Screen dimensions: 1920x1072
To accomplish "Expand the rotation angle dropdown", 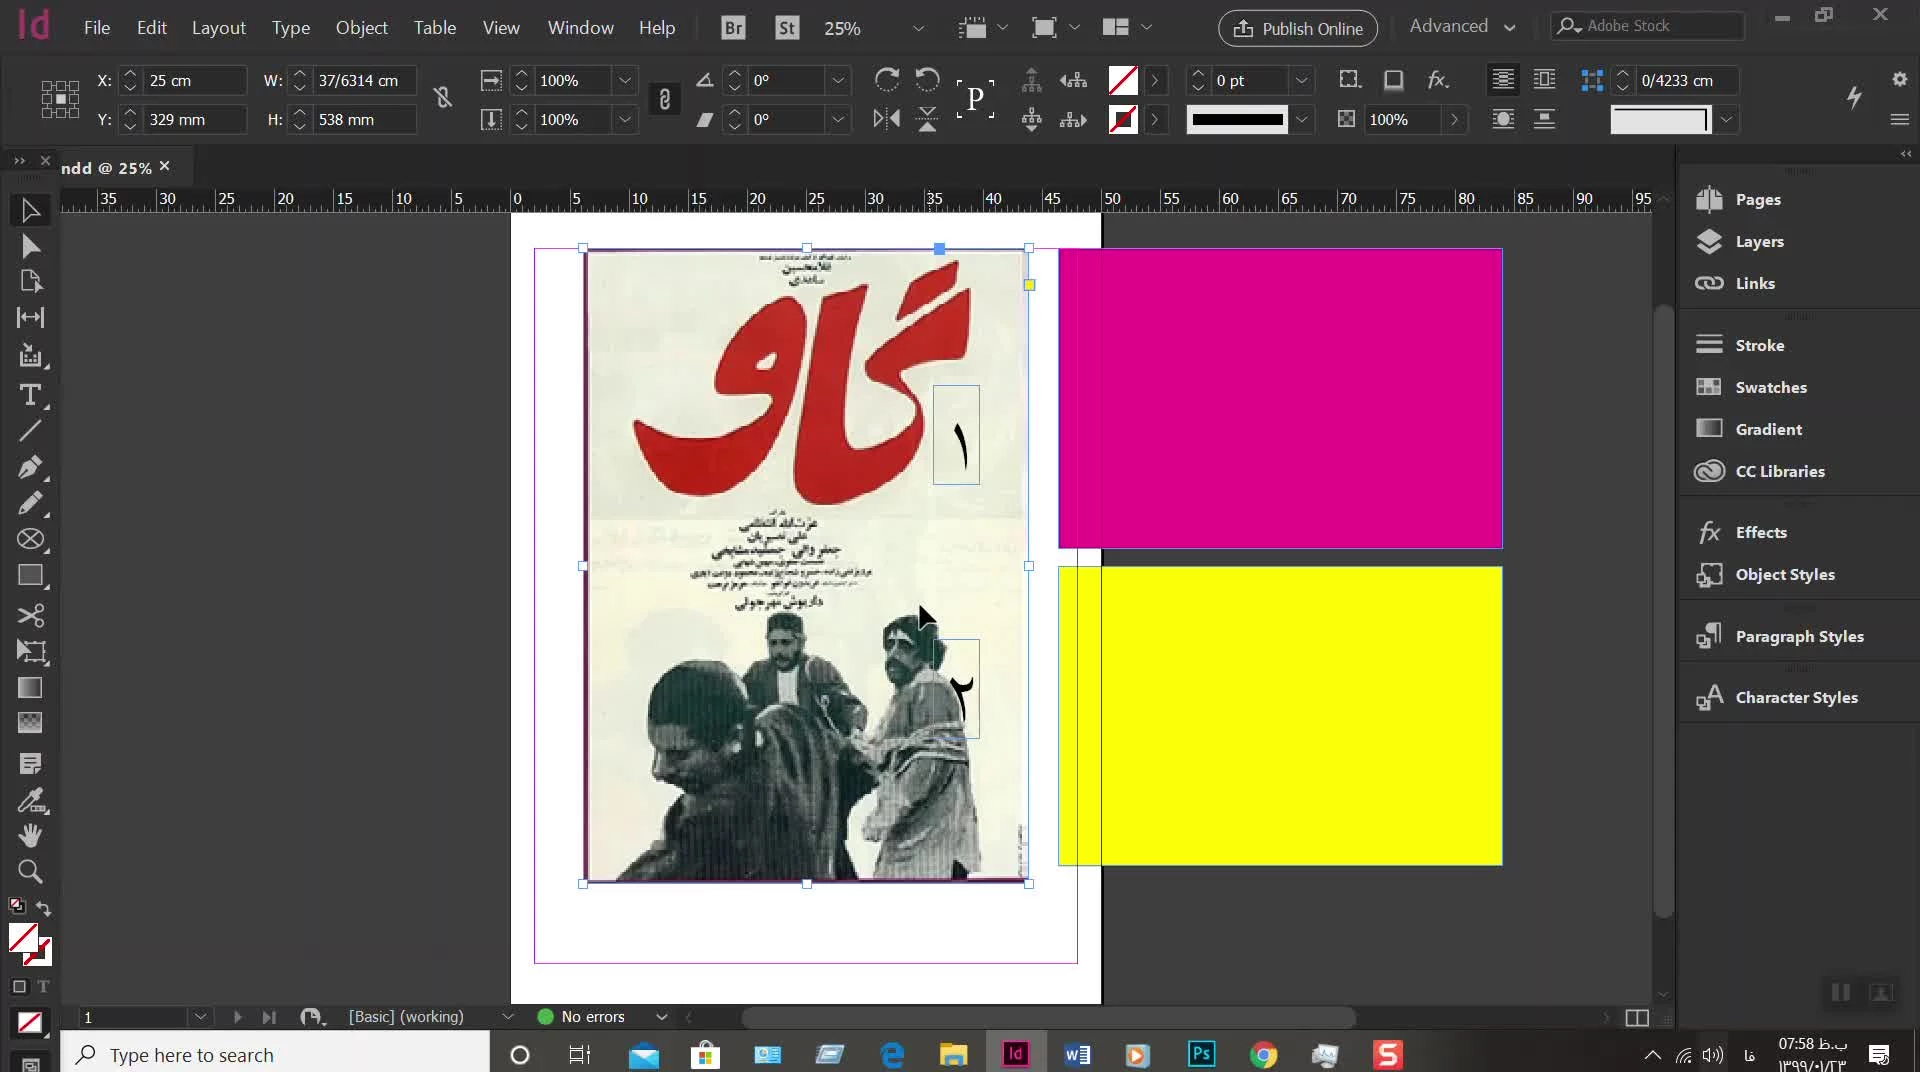I will coord(838,80).
